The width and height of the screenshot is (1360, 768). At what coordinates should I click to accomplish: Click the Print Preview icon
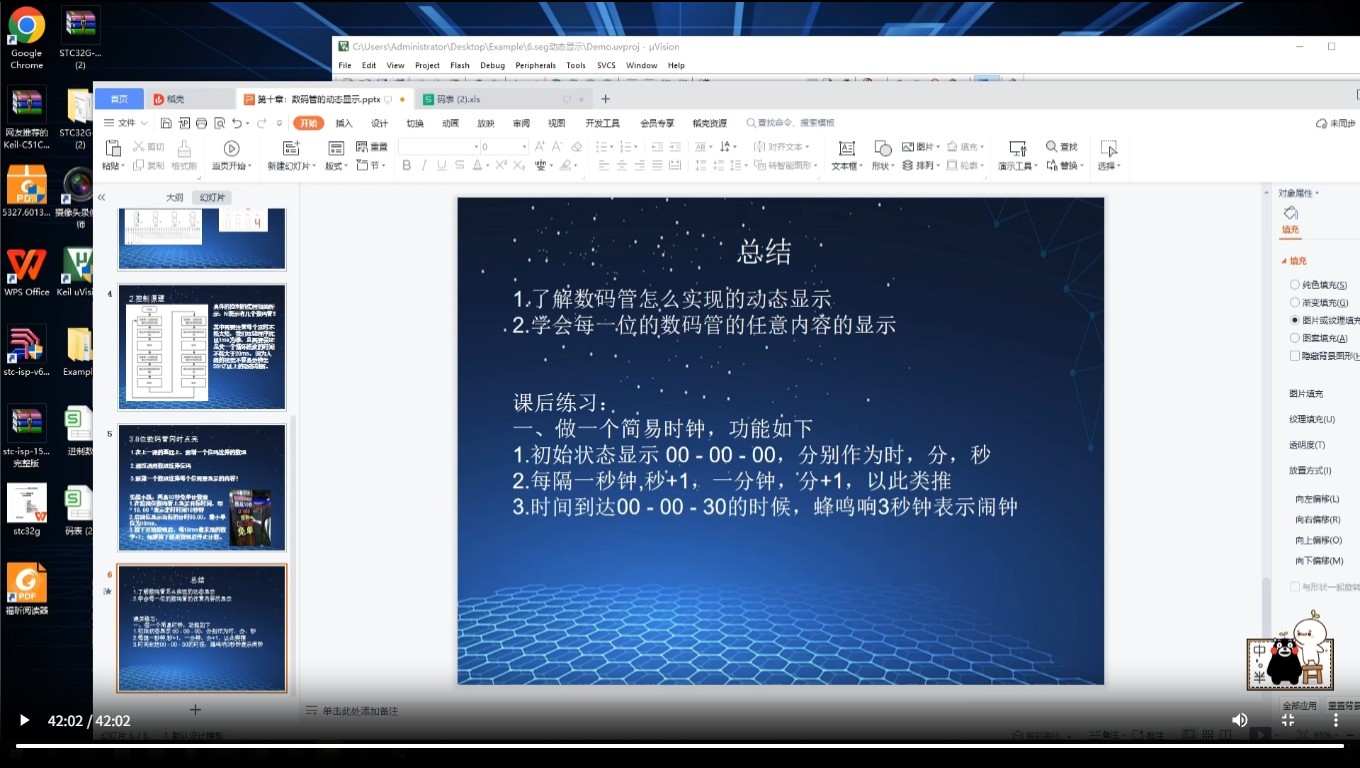[219, 123]
